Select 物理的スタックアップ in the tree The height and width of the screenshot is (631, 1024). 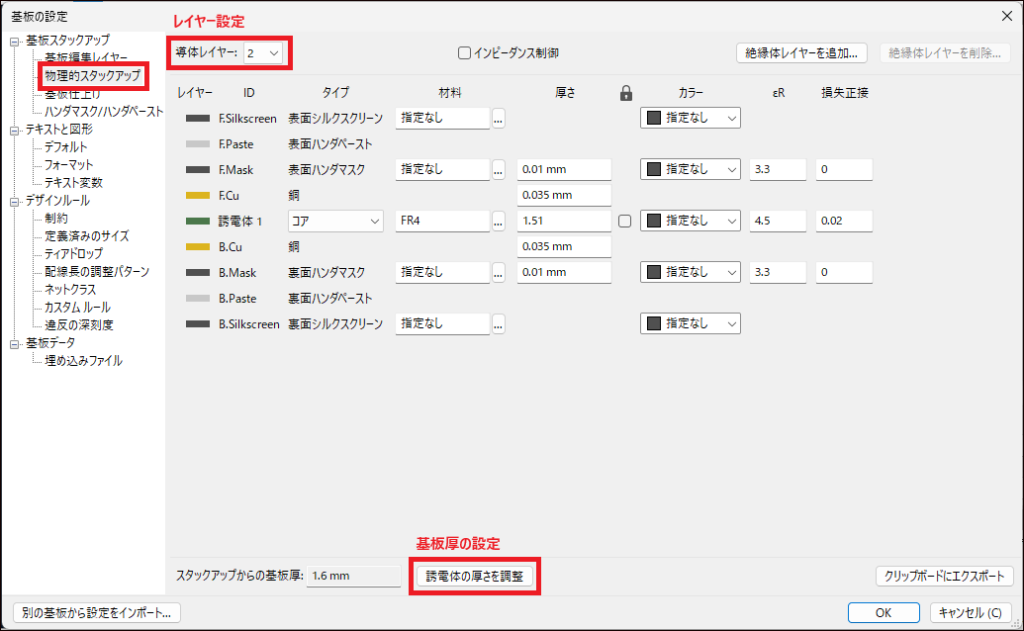pos(92,76)
